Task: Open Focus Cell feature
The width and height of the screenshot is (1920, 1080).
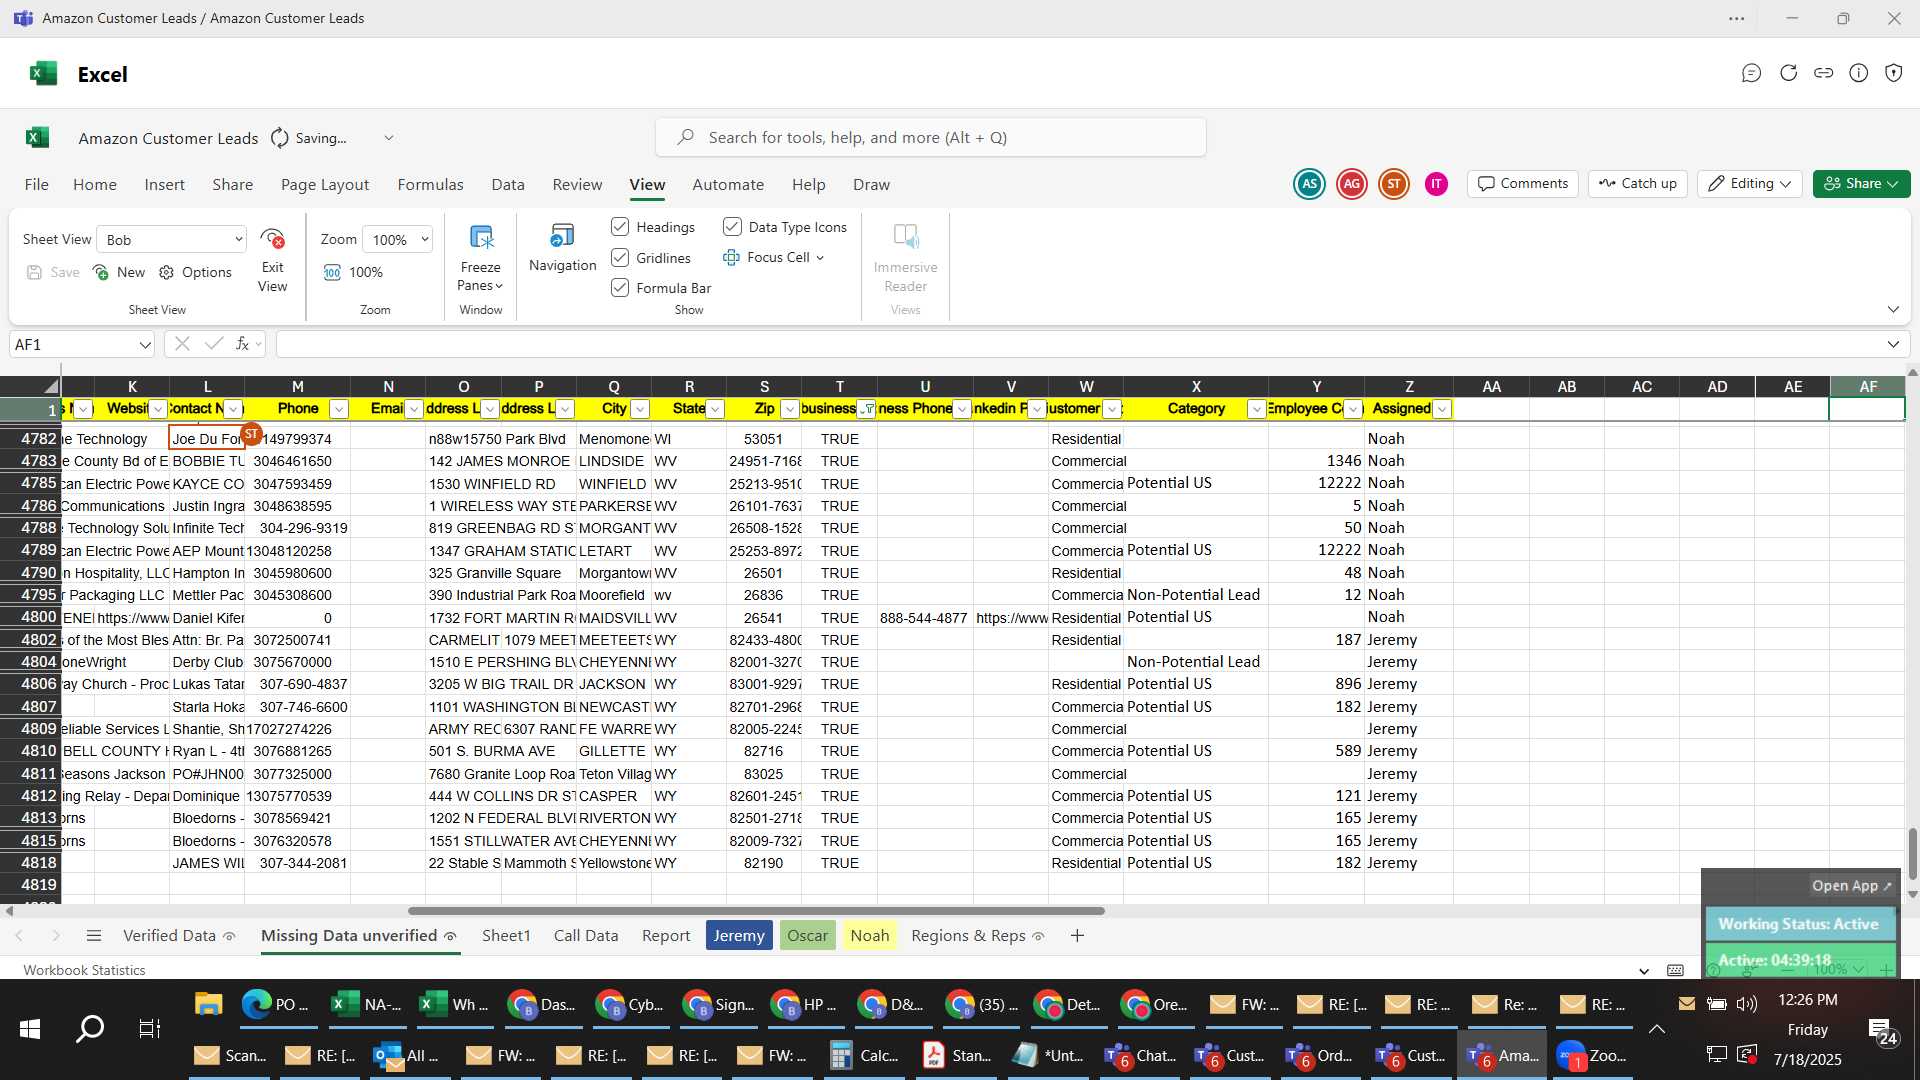Action: coord(775,257)
